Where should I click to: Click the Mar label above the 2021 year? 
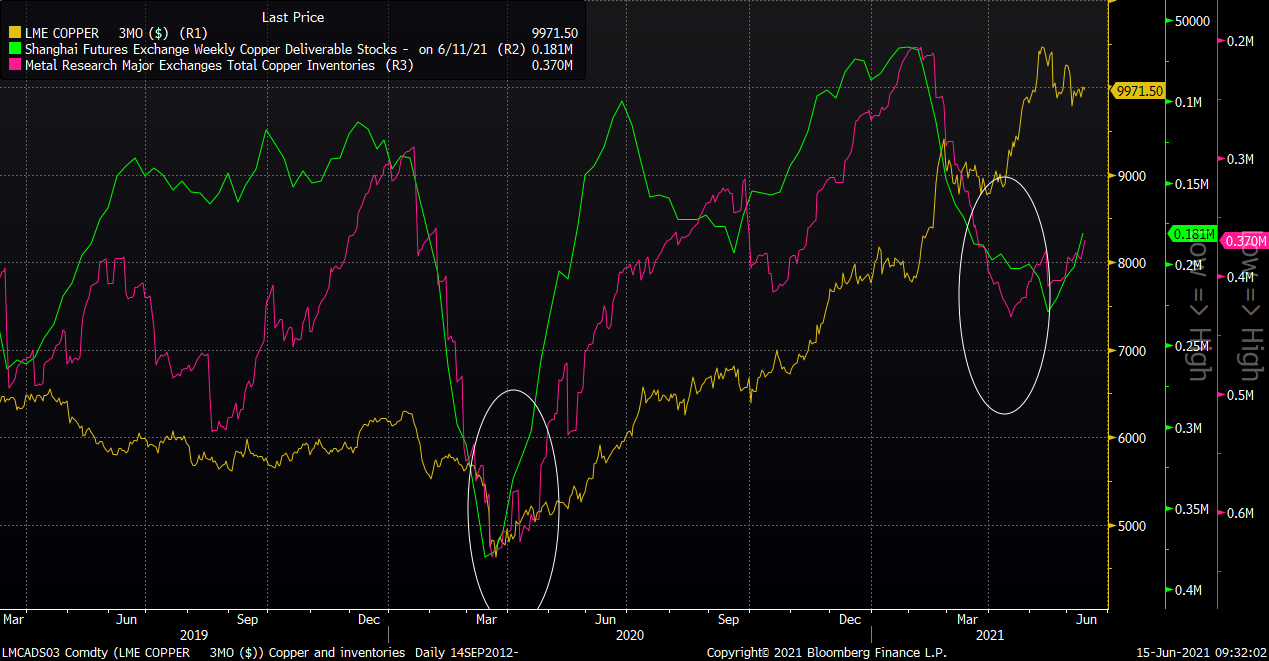tap(969, 620)
